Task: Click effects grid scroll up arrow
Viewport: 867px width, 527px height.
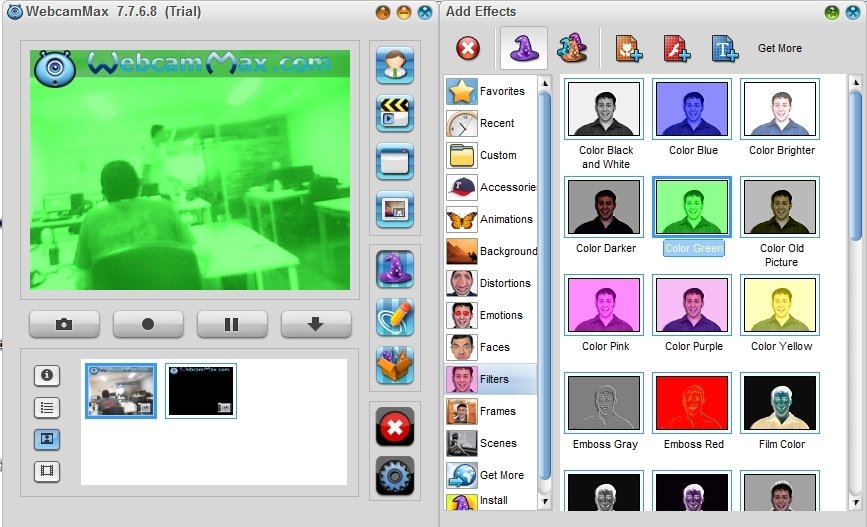Action: (x=855, y=84)
